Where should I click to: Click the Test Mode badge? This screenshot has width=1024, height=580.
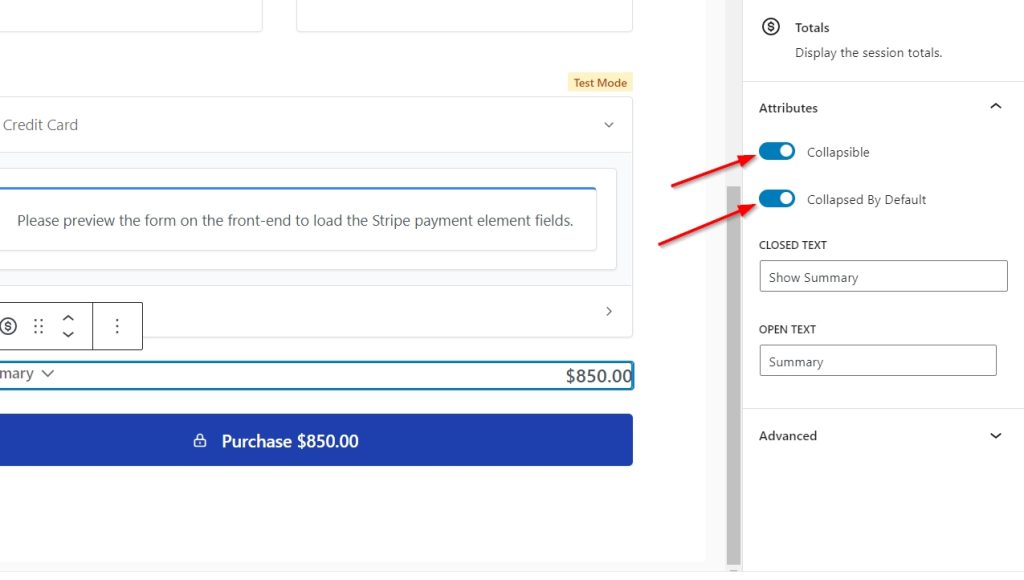tap(600, 83)
